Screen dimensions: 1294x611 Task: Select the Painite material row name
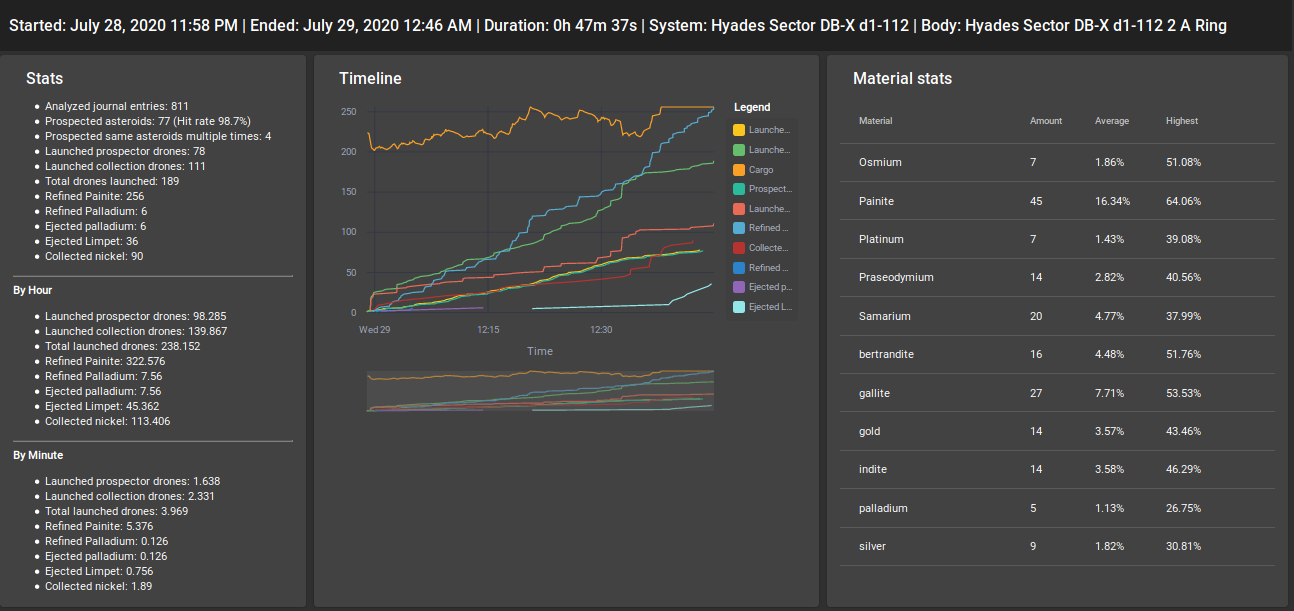coord(876,201)
